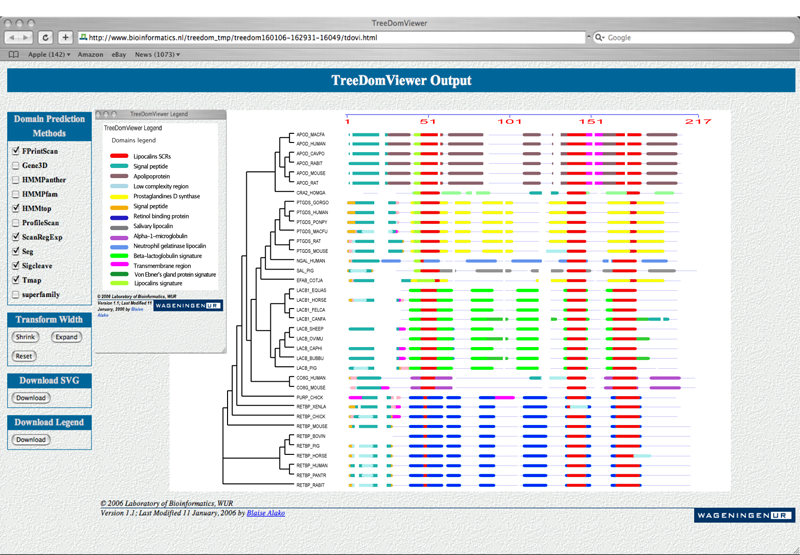Click the add bookmark plus button
The image size is (800, 555).
pos(65,37)
